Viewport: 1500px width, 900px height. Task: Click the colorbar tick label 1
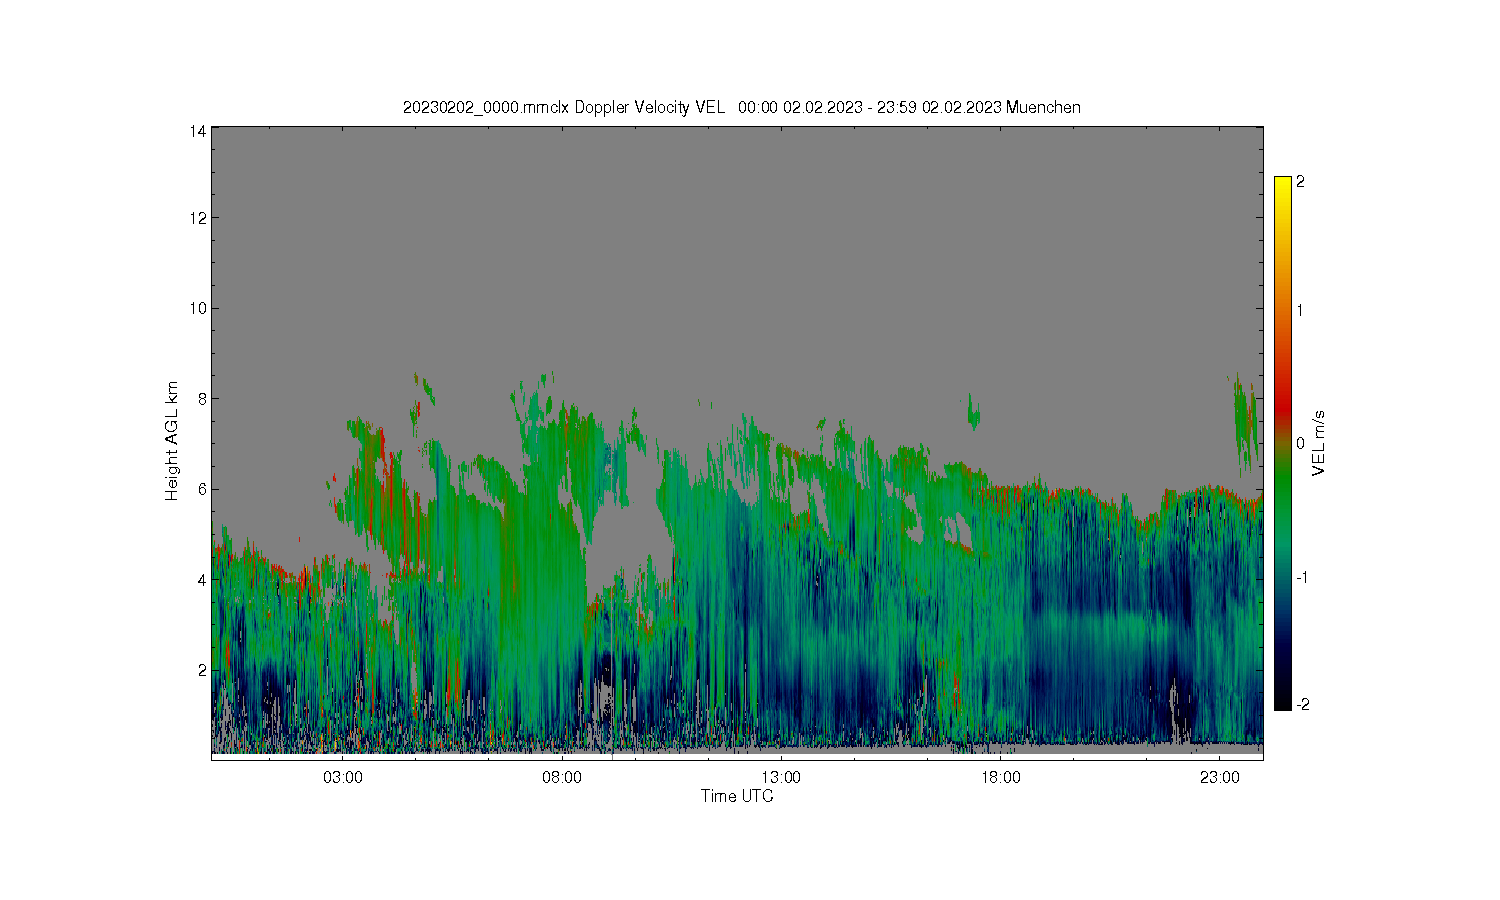1300,310
